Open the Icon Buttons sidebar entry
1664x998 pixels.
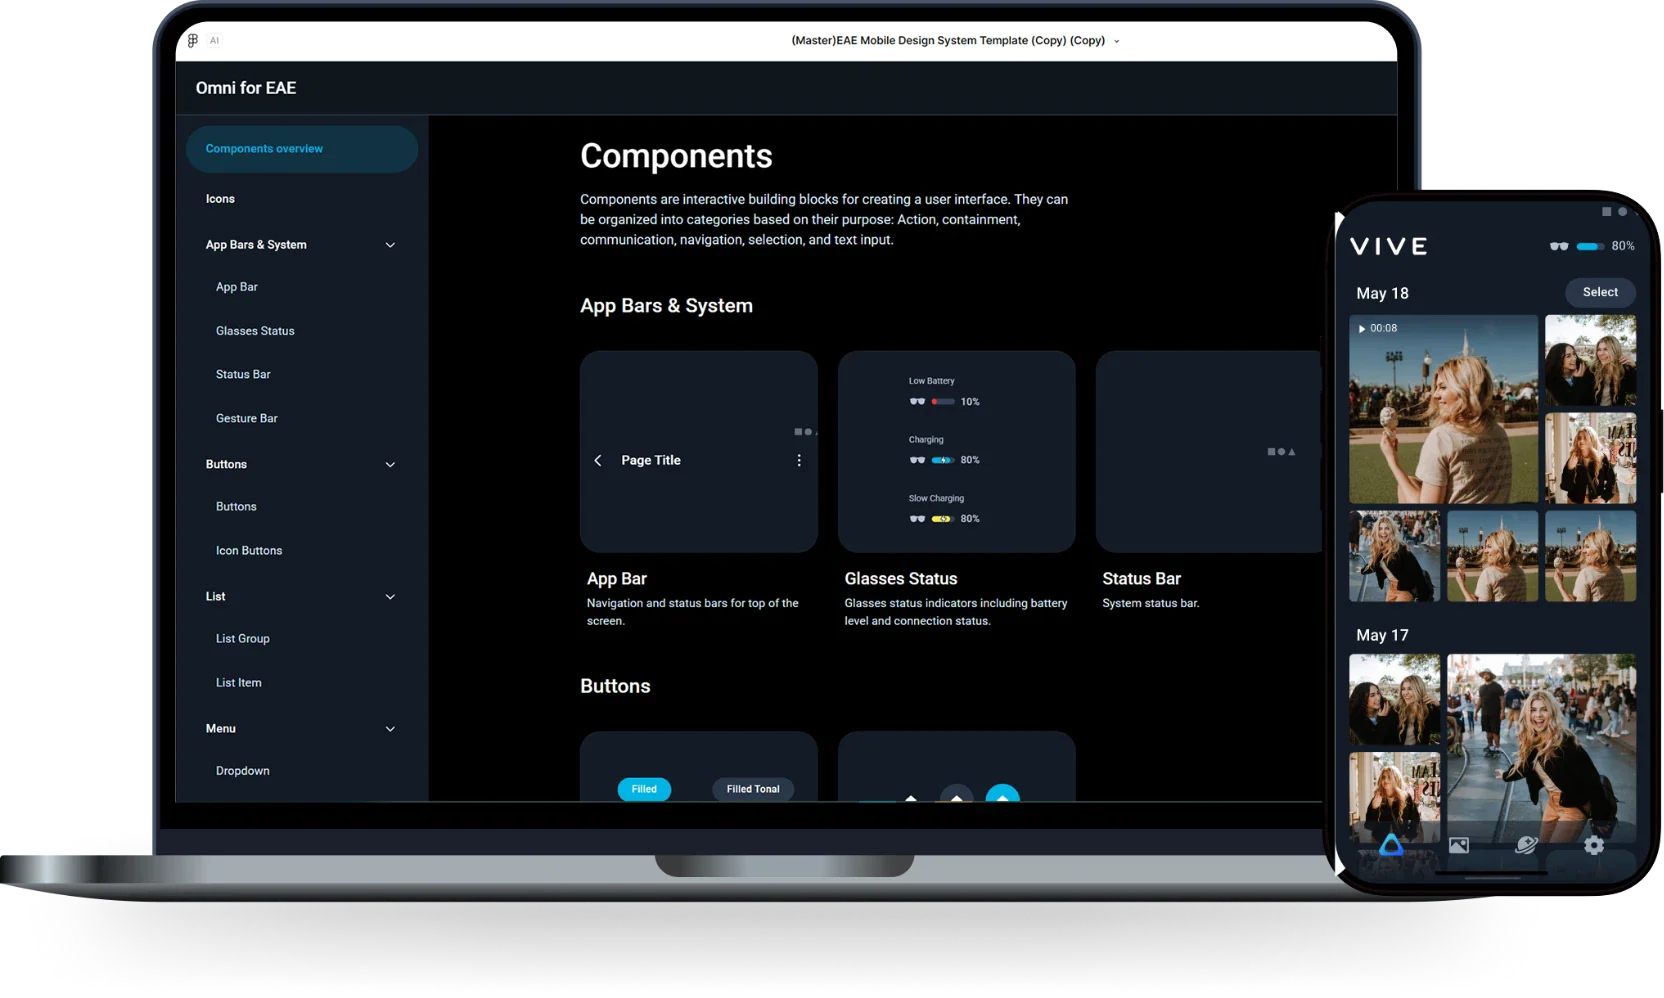(x=249, y=551)
